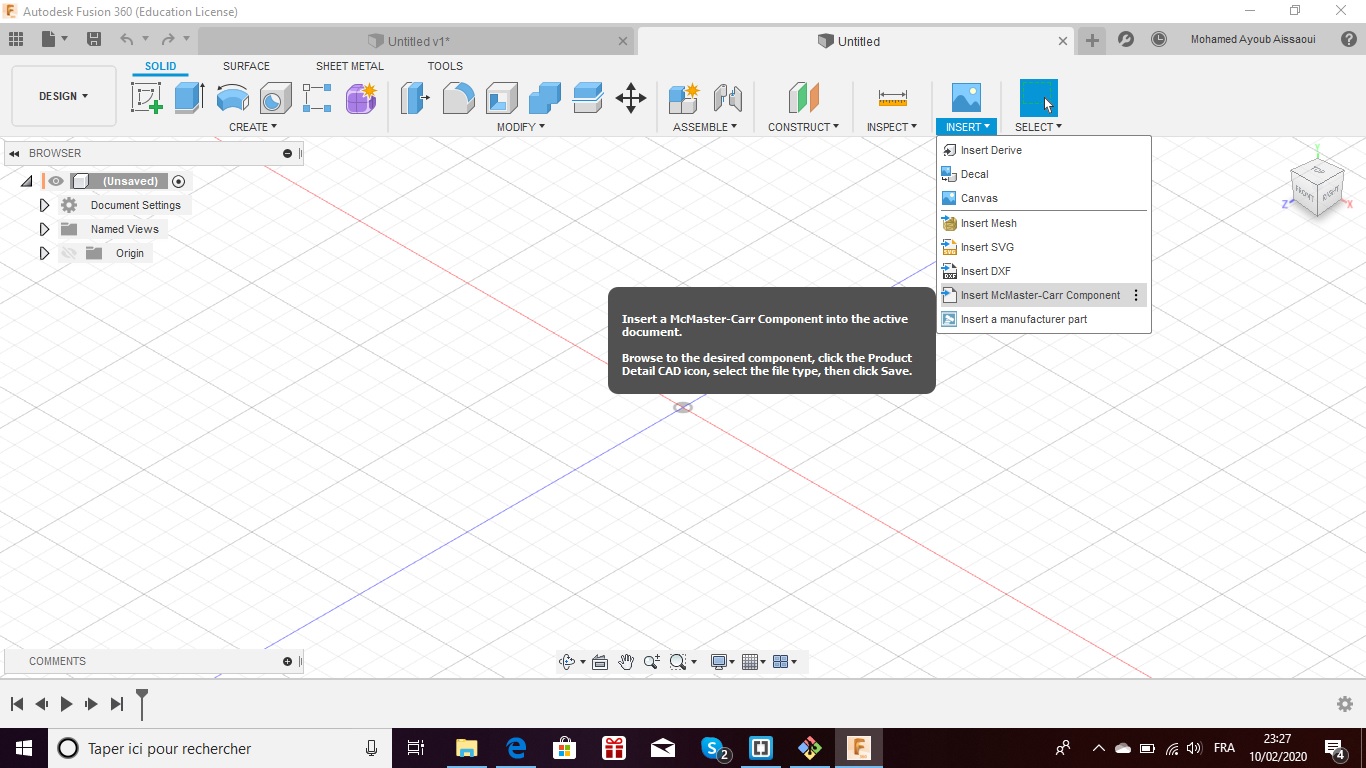The width and height of the screenshot is (1366, 768).
Task: Select the Revolve tool
Action: 233,98
